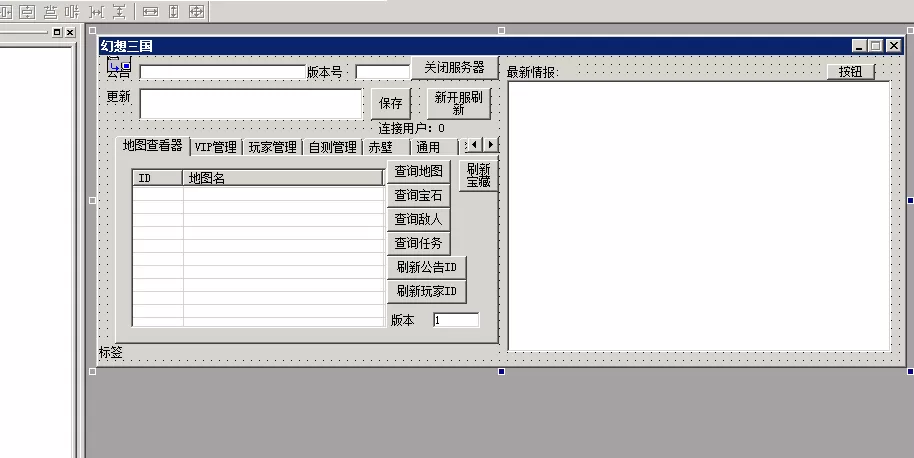
Task: Maximize the 幻想三国 form window
Action: [x=876, y=46]
